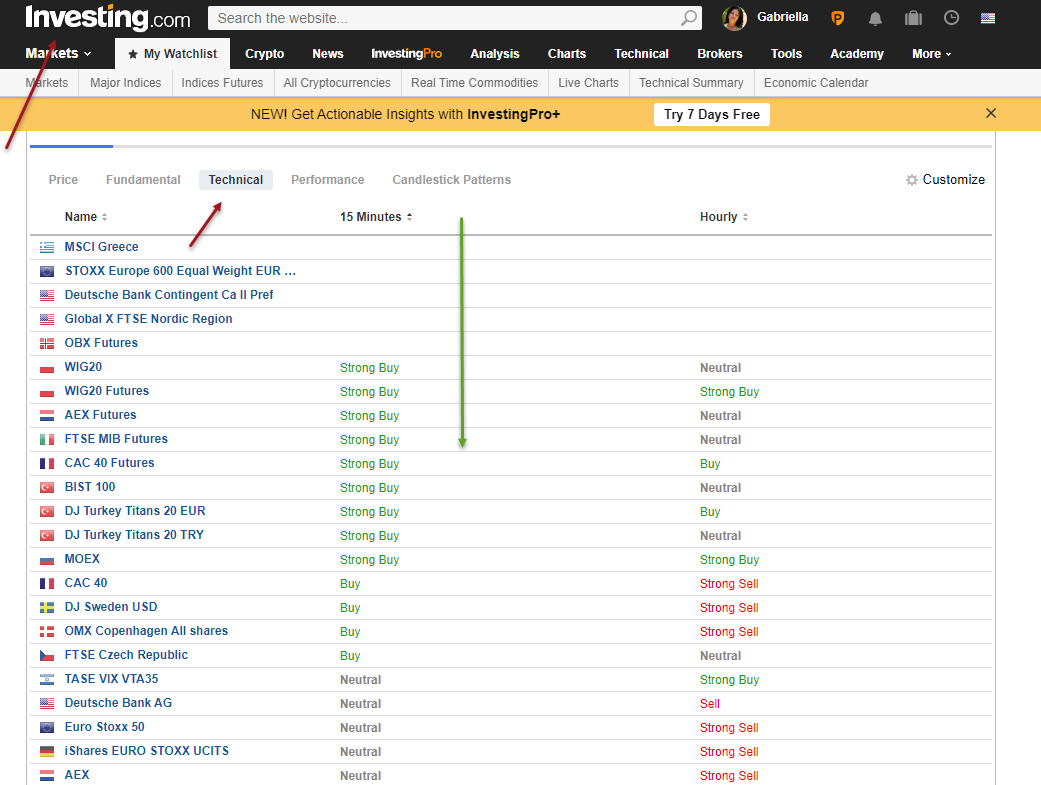
Task: Expand the Markets dropdown menu
Action: 58,53
